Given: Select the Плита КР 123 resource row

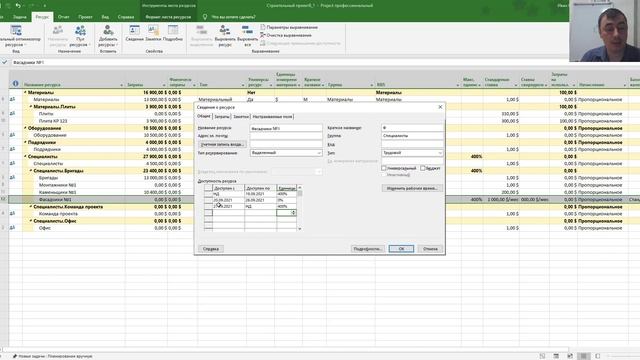Looking at the screenshot, I should (x=53, y=121).
